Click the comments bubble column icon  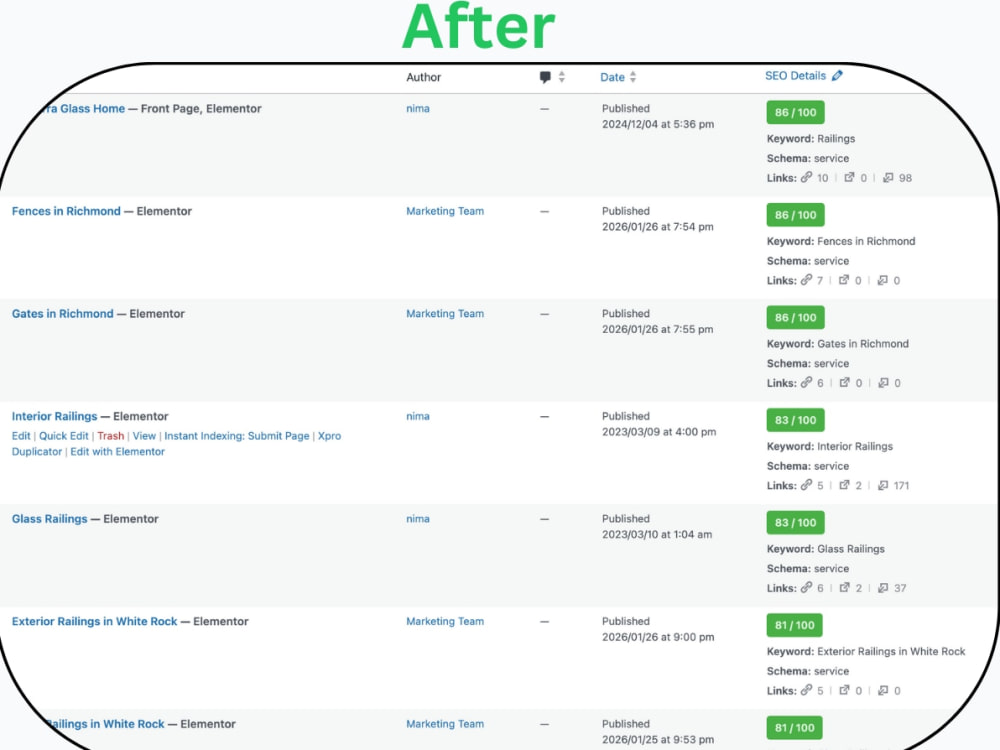click(545, 77)
